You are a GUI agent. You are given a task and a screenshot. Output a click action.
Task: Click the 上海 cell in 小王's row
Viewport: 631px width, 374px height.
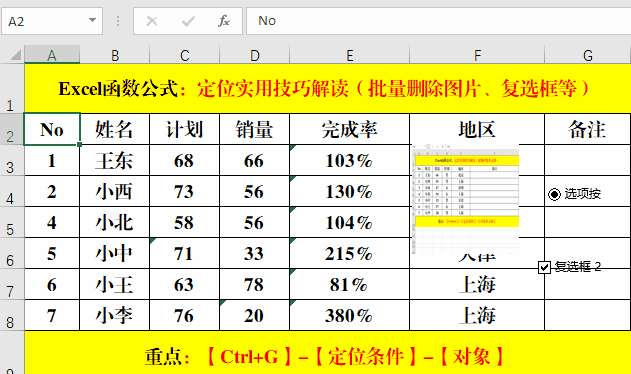[x=477, y=284]
